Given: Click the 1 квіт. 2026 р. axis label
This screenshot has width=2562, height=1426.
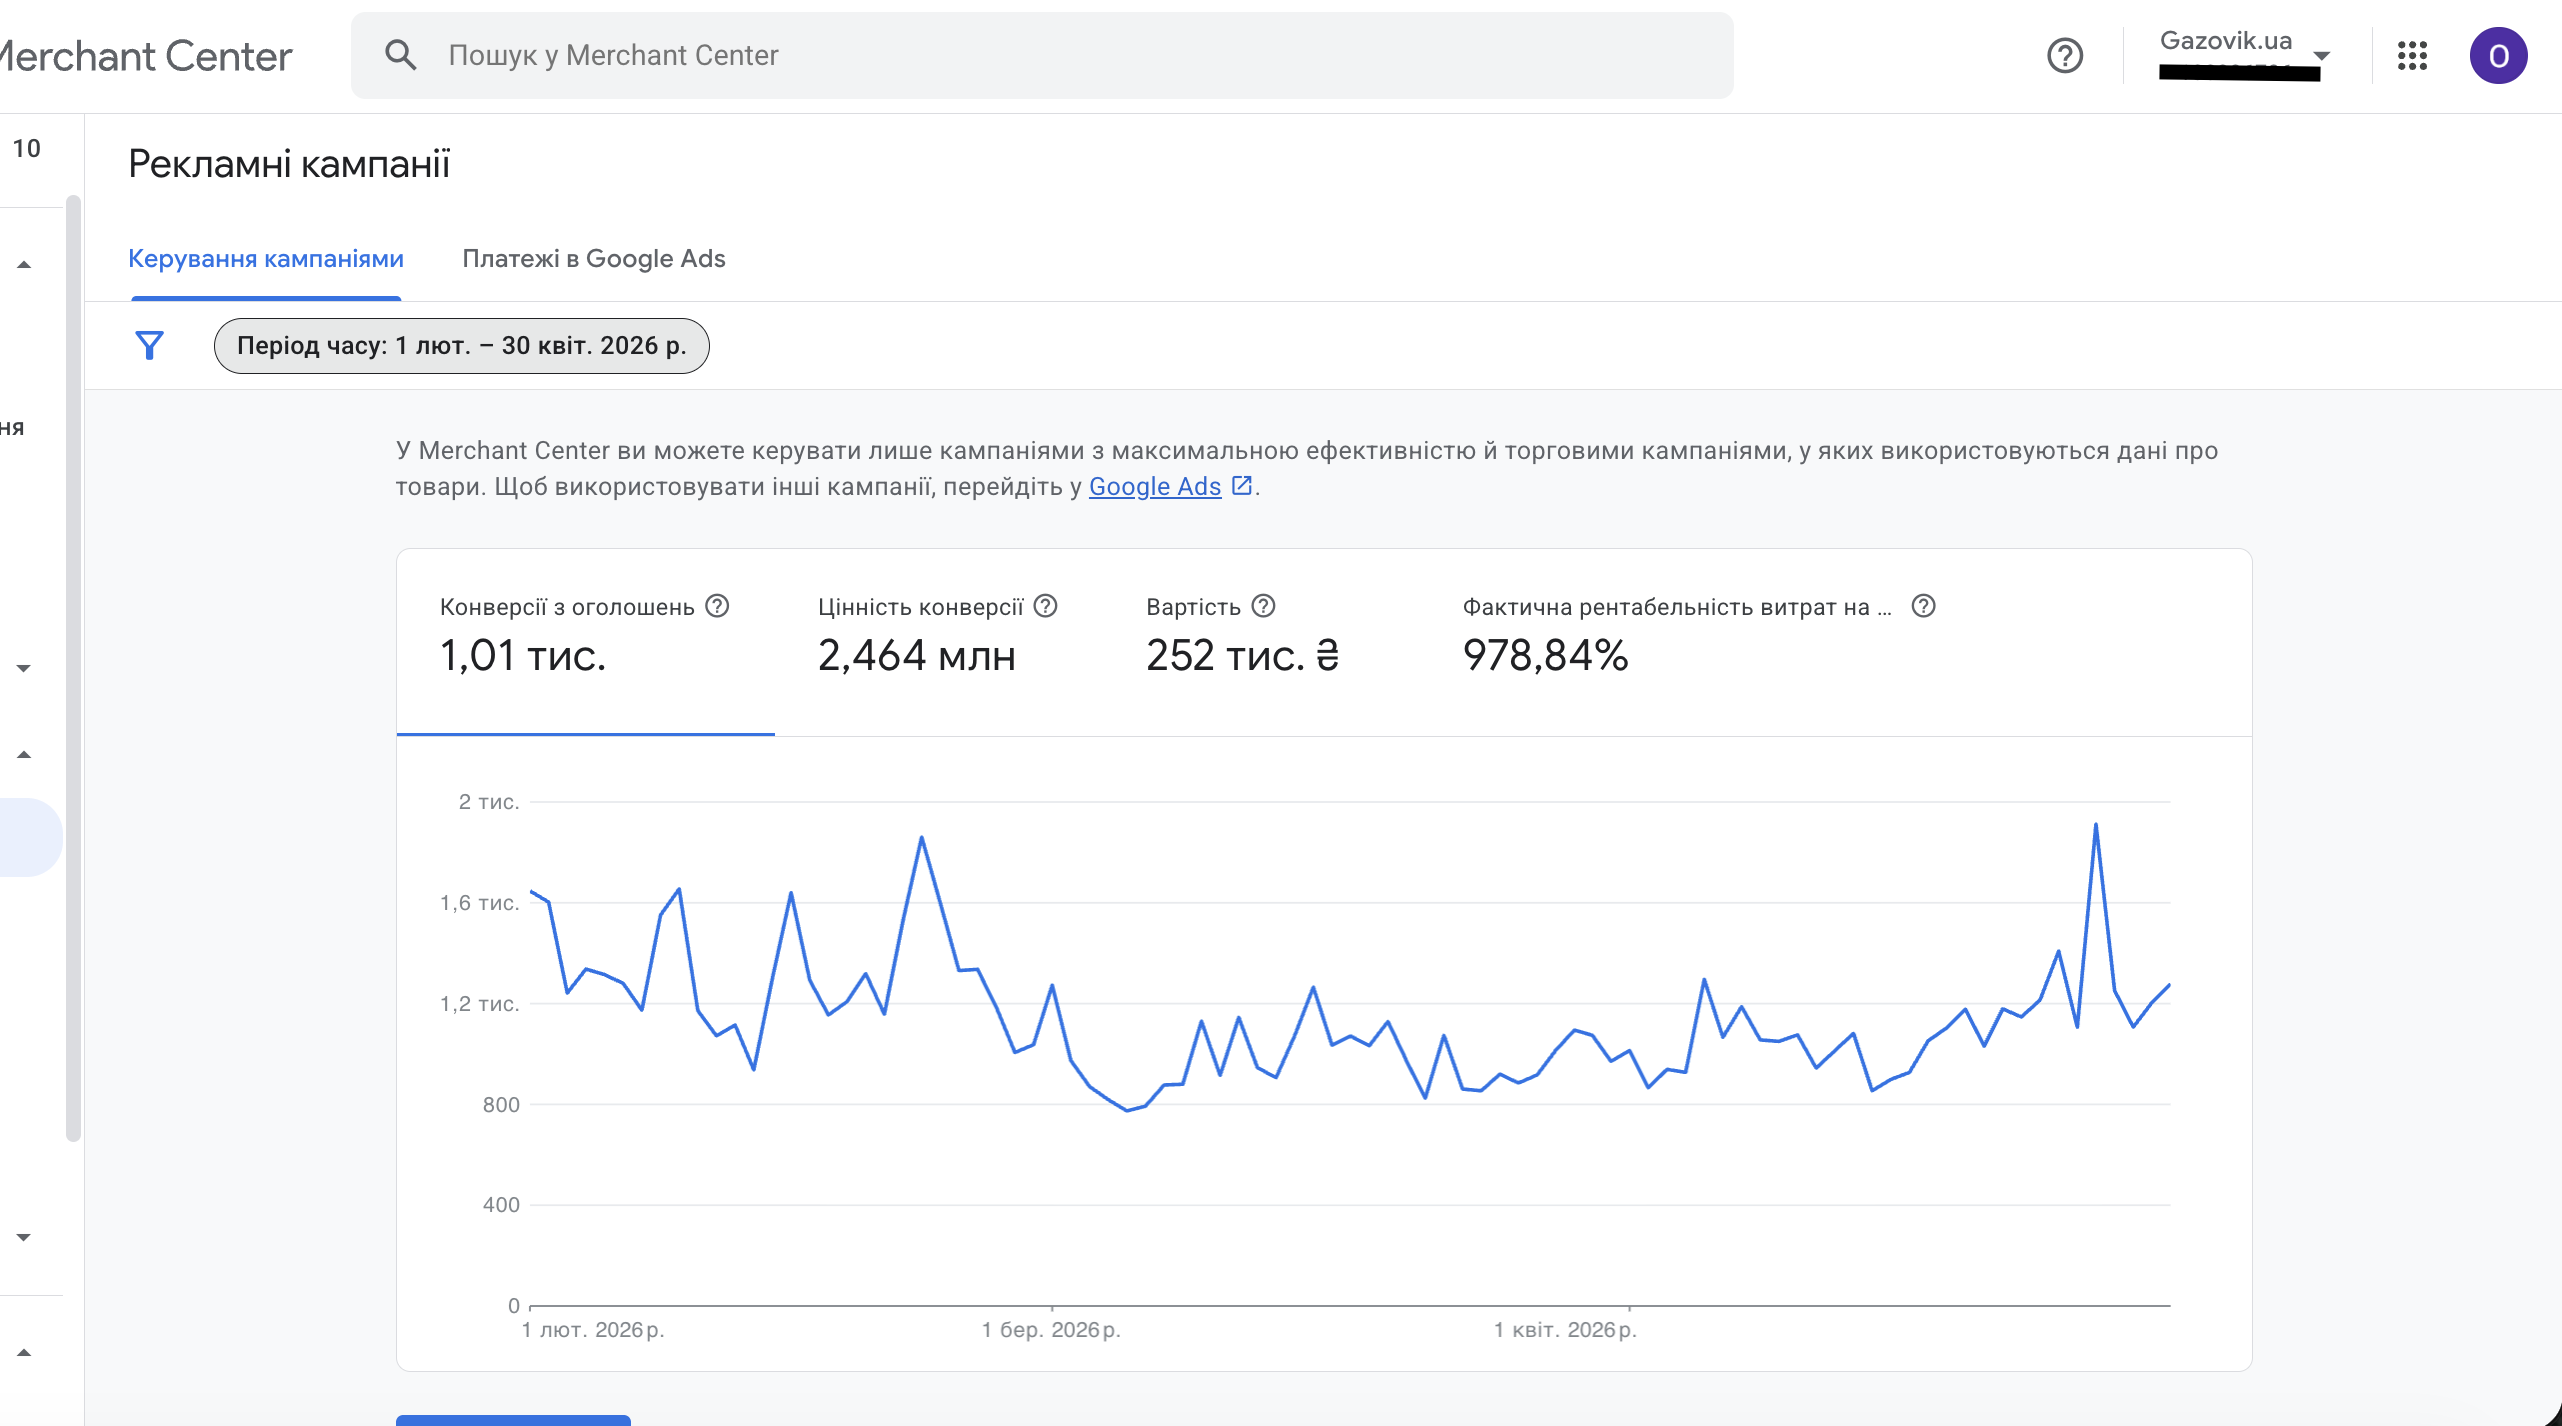Looking at the screenshot, I should [x=1565, y=1330].
